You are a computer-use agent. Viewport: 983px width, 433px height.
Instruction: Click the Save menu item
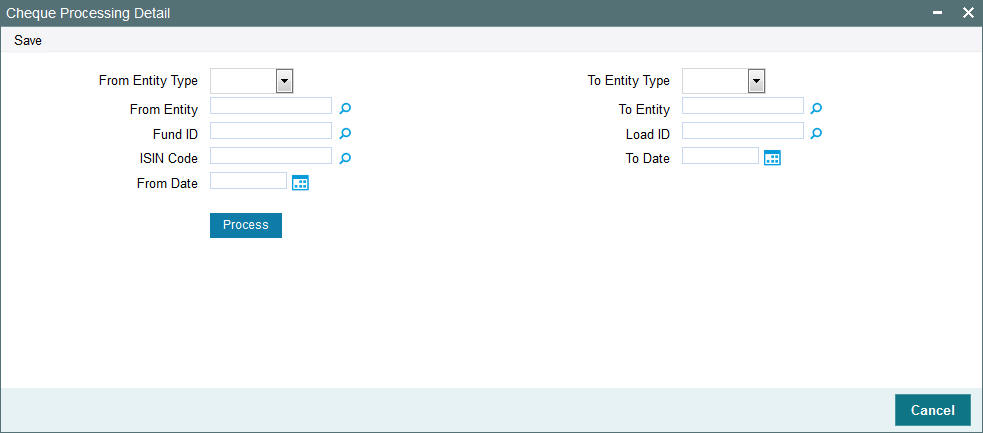(28, 41)
